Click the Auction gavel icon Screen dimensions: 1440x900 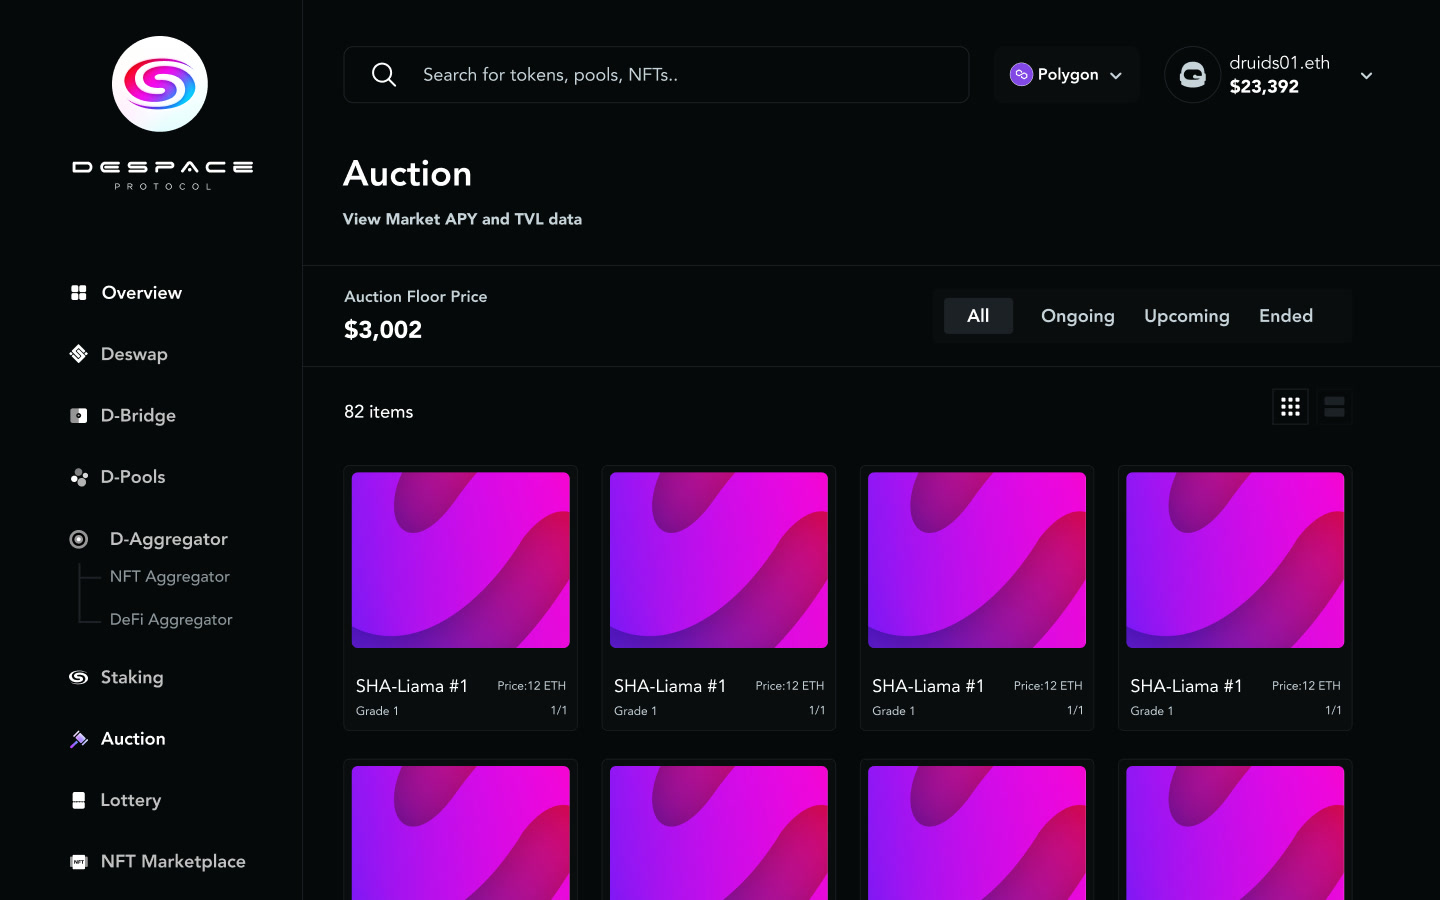79,739
